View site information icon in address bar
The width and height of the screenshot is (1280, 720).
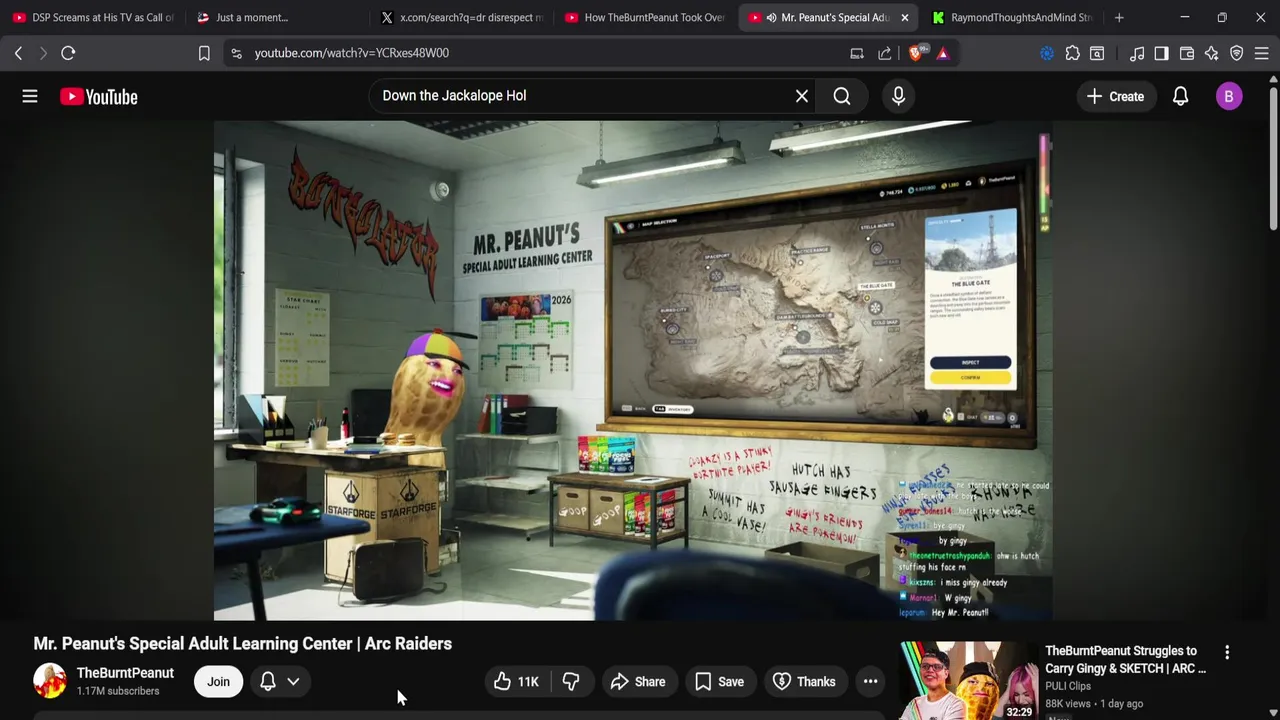[236, 53]
